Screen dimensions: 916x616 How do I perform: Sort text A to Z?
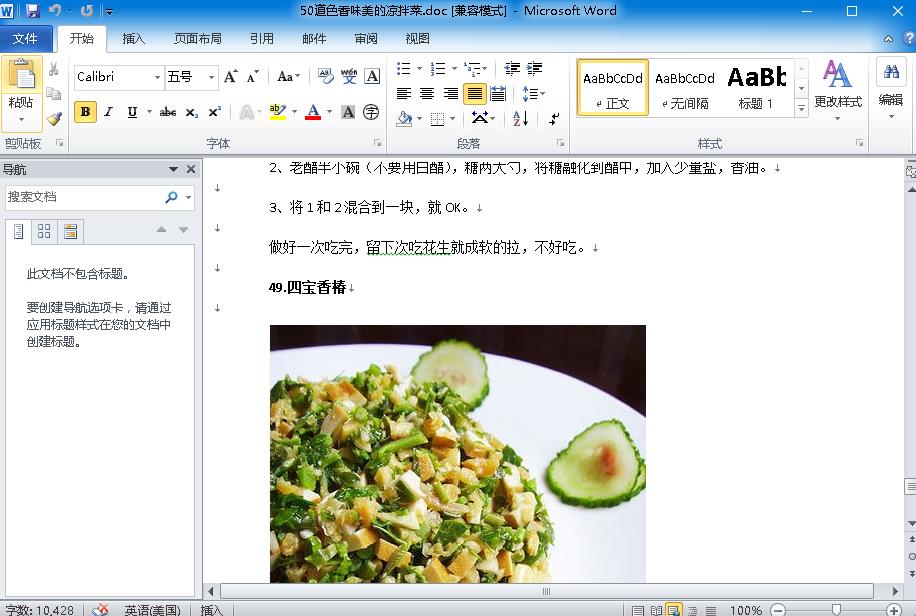tap(521, 119)
